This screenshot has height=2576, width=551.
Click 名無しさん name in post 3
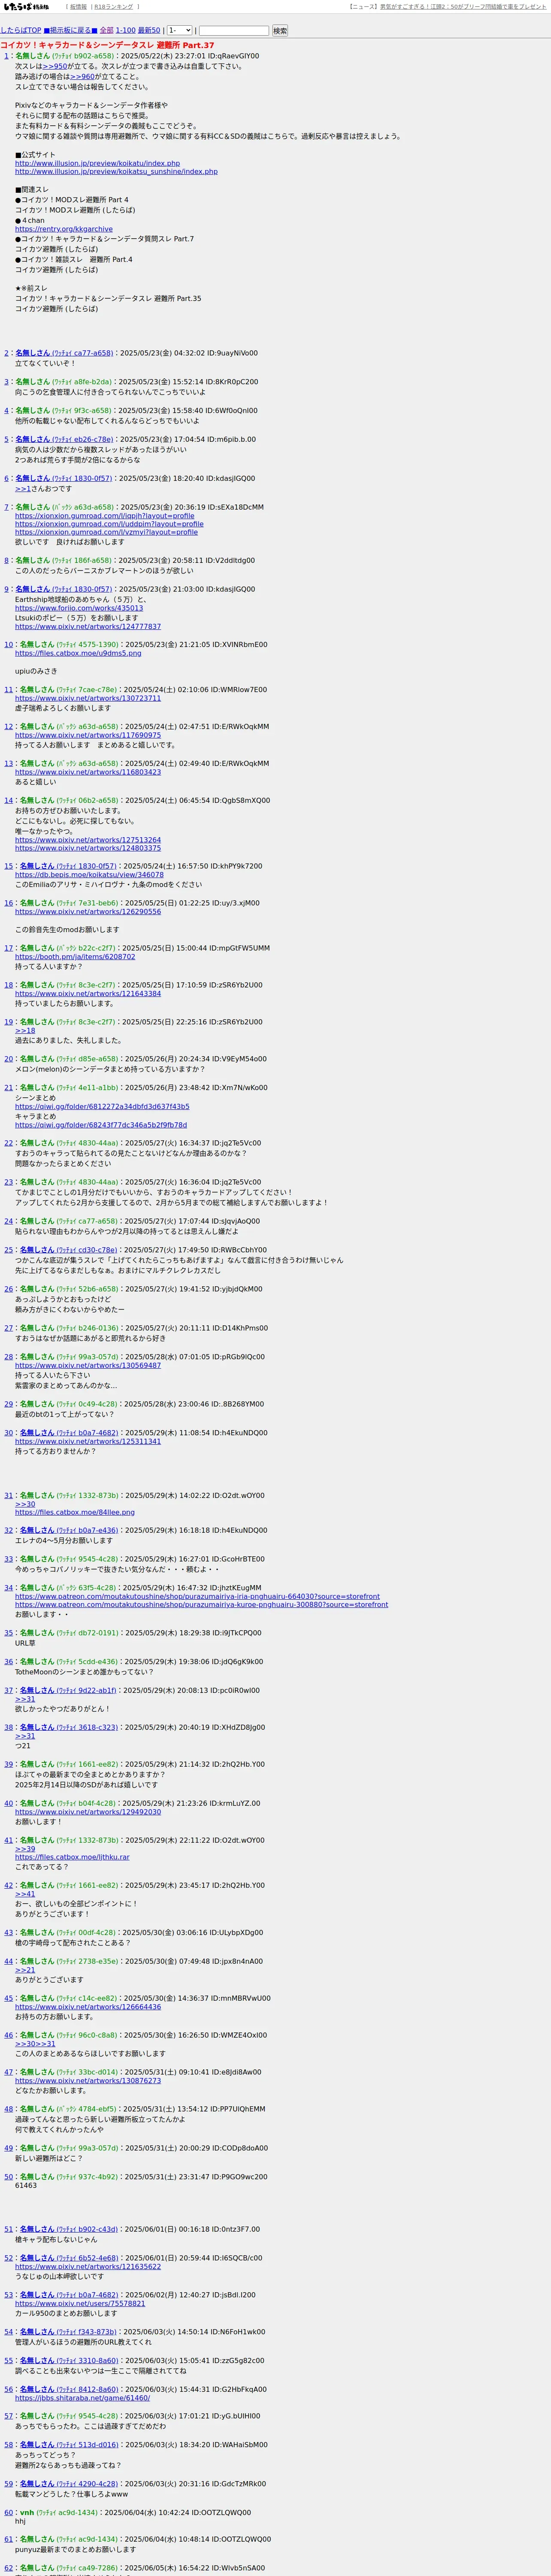[x=33, y=382]
